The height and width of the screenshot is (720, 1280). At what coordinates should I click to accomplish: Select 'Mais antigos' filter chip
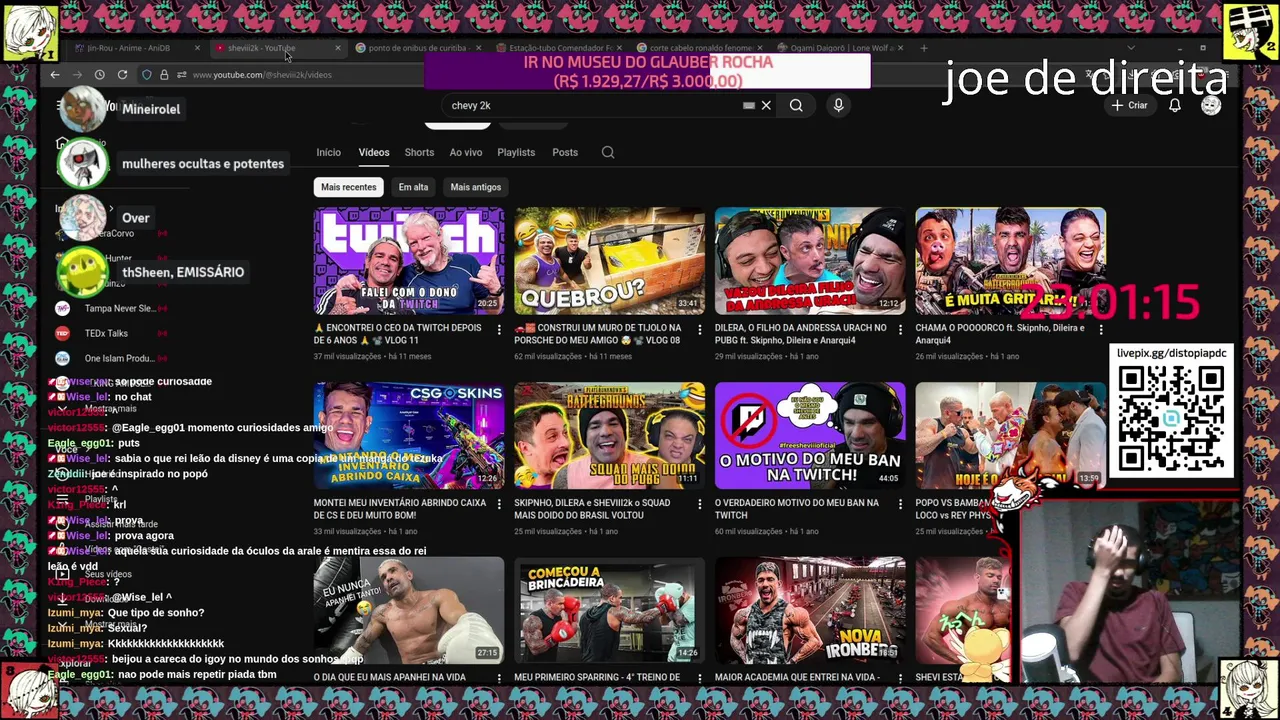pyautogui.click(x=475, y=187)
